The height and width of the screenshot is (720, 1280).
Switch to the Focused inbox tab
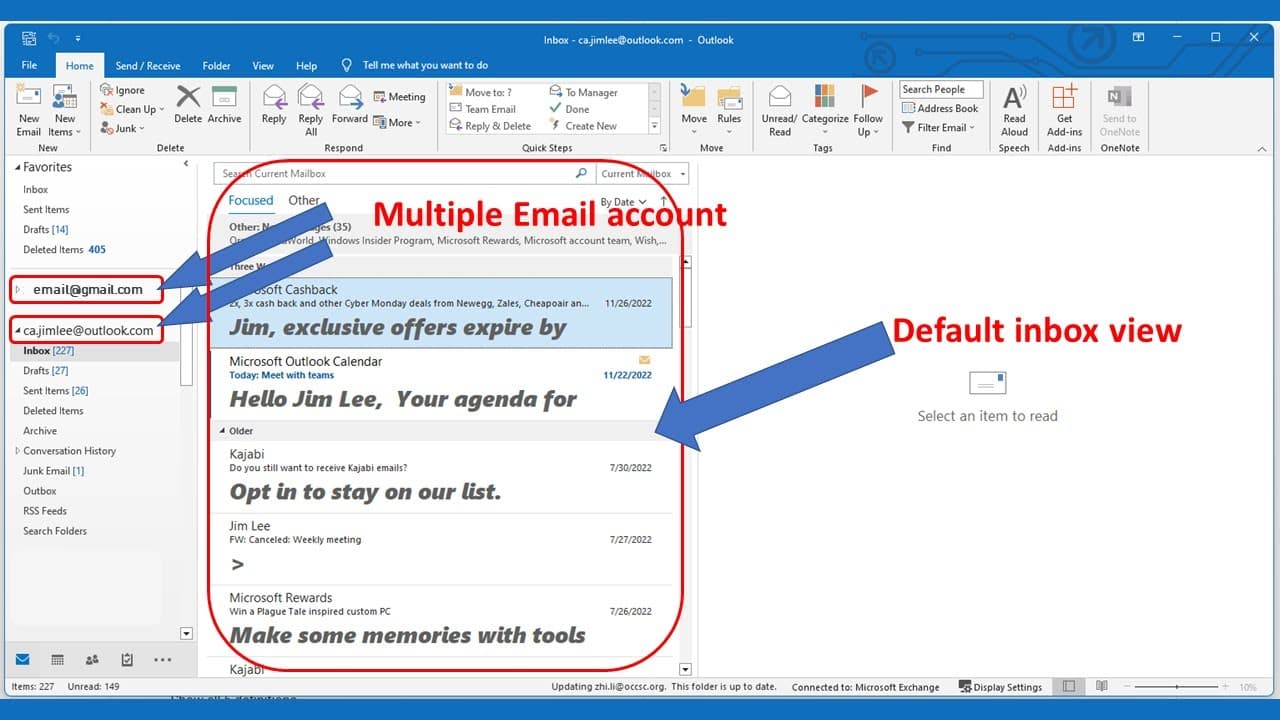[251, 201]
